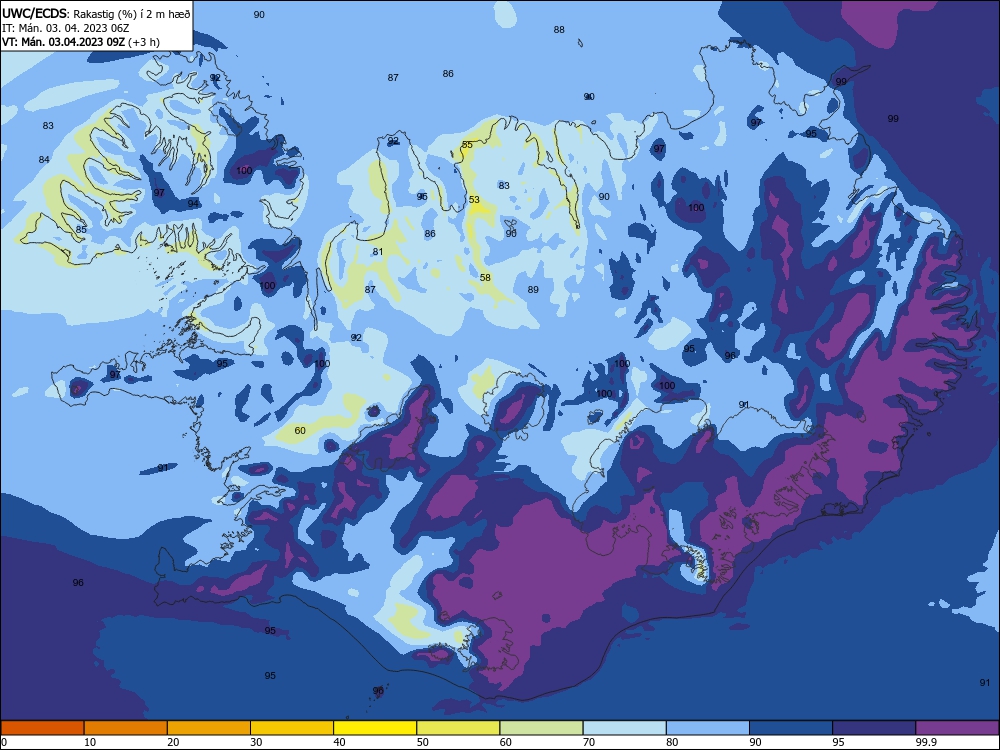Click the humidity value '88' near the top

pyautogui.click(x=559, y=30)
